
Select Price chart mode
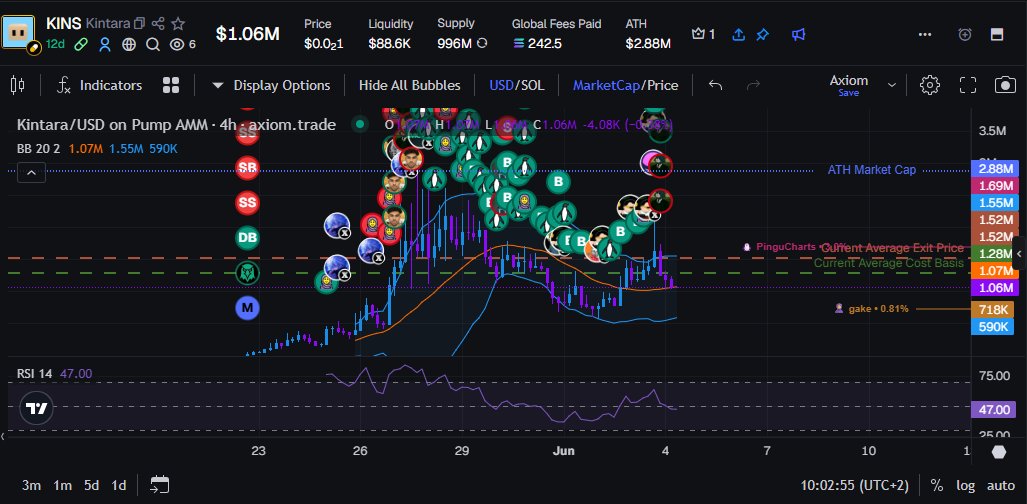click(x=662, y=85)
